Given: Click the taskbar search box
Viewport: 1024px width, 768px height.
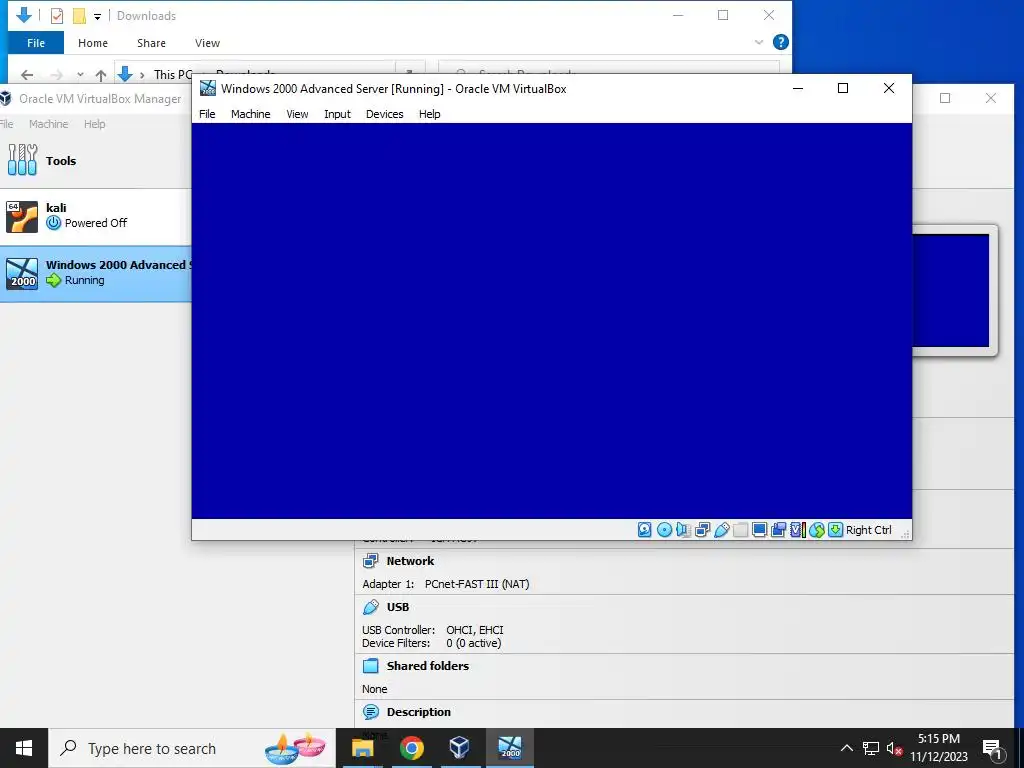Looking at the screenshot, I should tap(192, 748).
